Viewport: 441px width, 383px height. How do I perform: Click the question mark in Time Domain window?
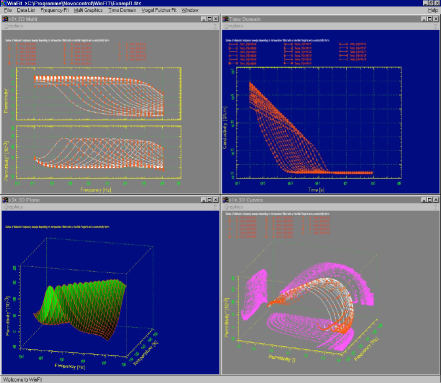(x=435, y=26)
